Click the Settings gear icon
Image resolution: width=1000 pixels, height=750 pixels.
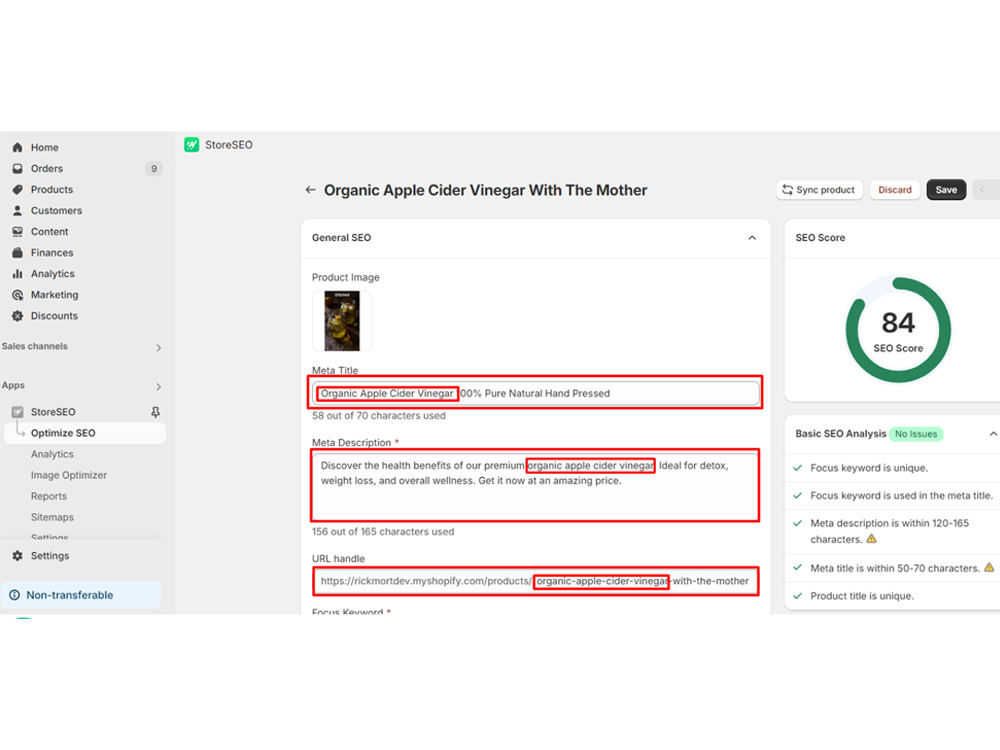[17, 555]
